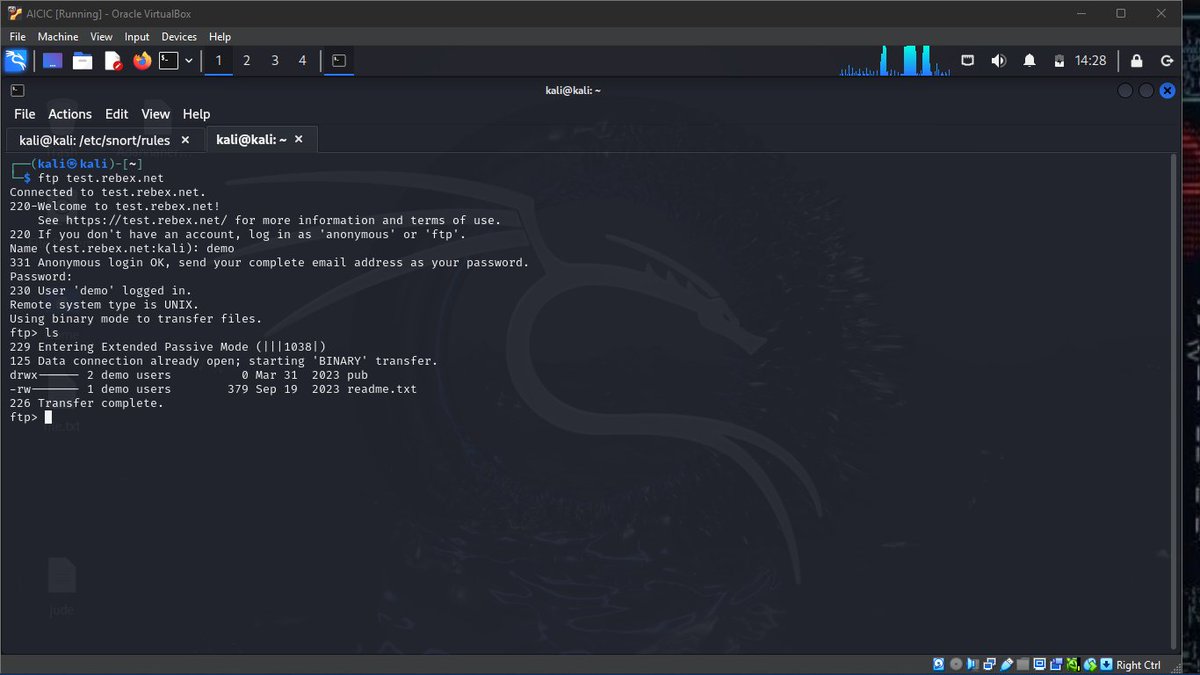Launch the text editor panel icon
The width and height of the screenshot is (1200, 675).
pos(112,61)
